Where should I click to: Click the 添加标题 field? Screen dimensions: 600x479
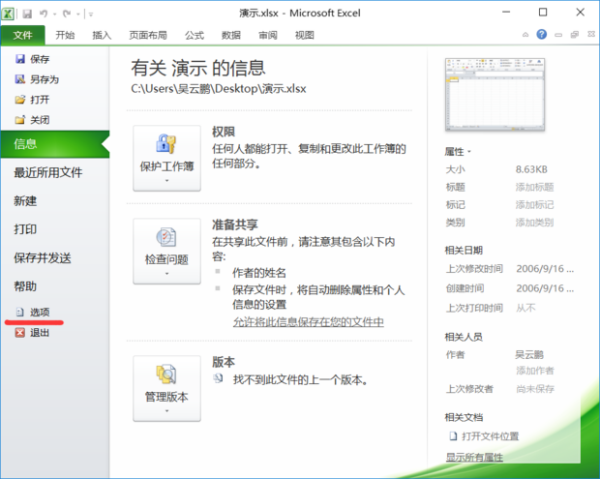(x=535, y=187)
